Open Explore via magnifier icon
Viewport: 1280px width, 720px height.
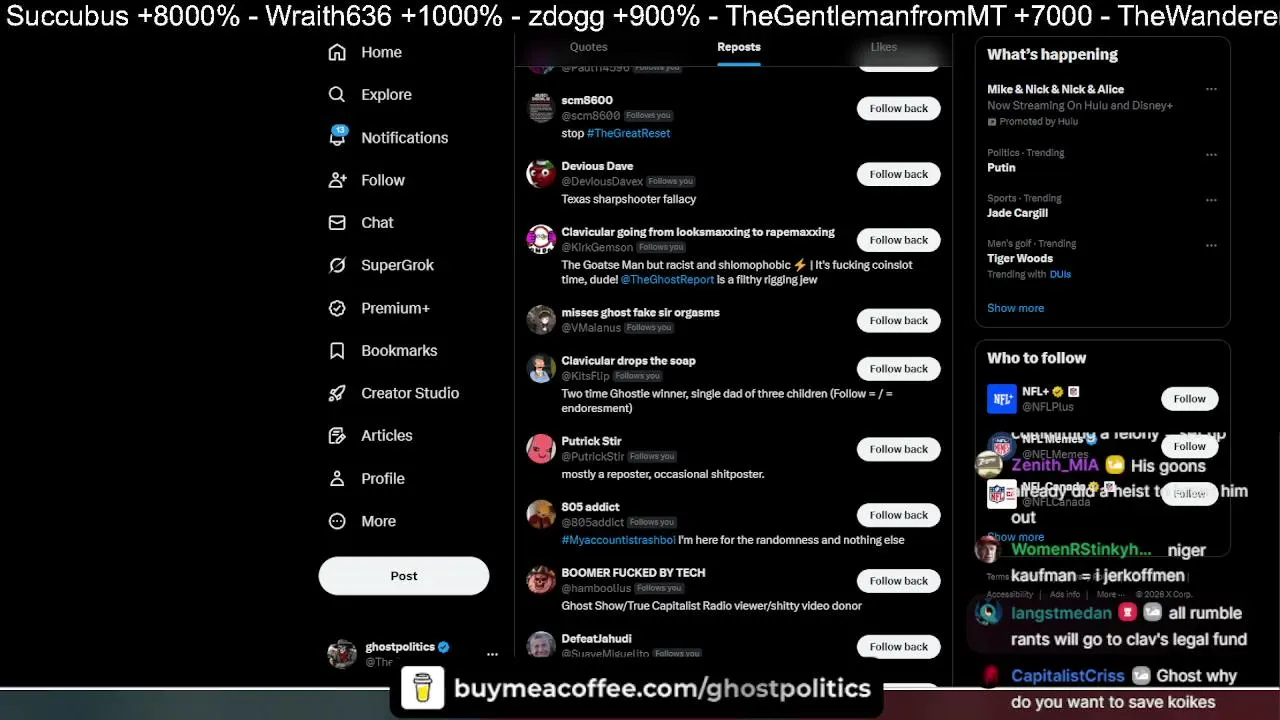click(x=337, y=94)
